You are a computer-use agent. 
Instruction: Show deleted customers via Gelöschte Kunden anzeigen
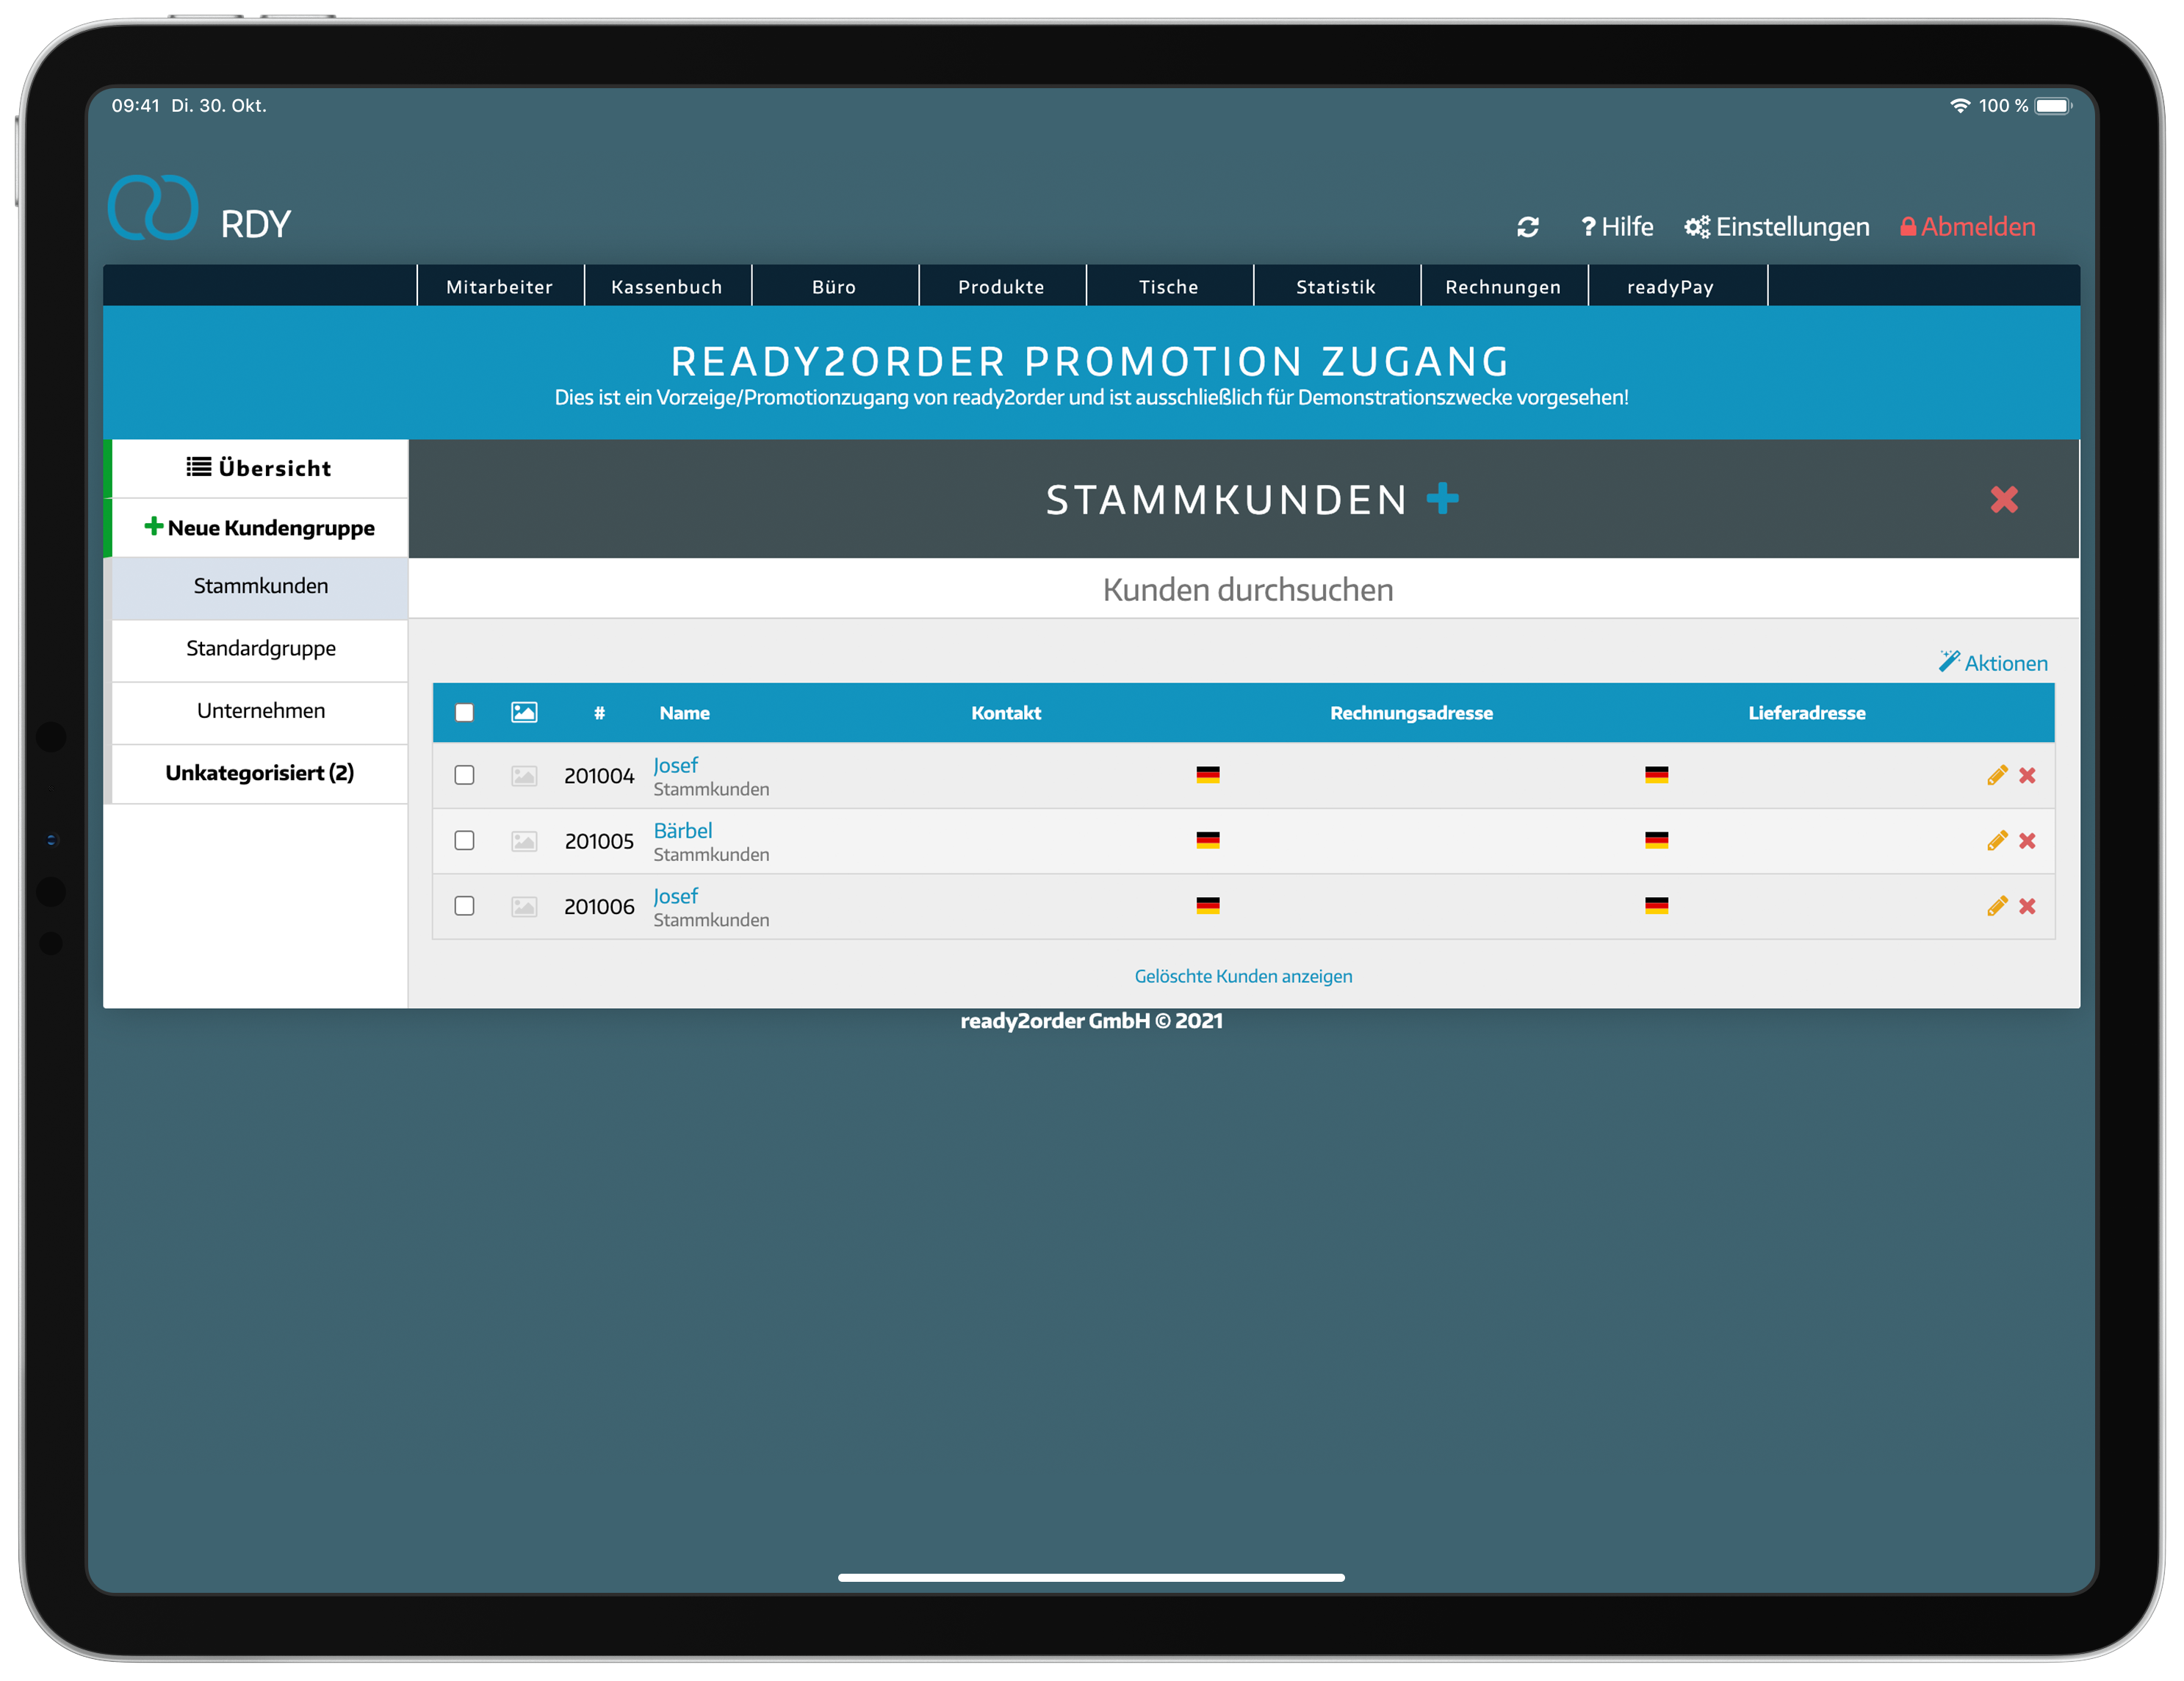click(x=1243, y=975)
